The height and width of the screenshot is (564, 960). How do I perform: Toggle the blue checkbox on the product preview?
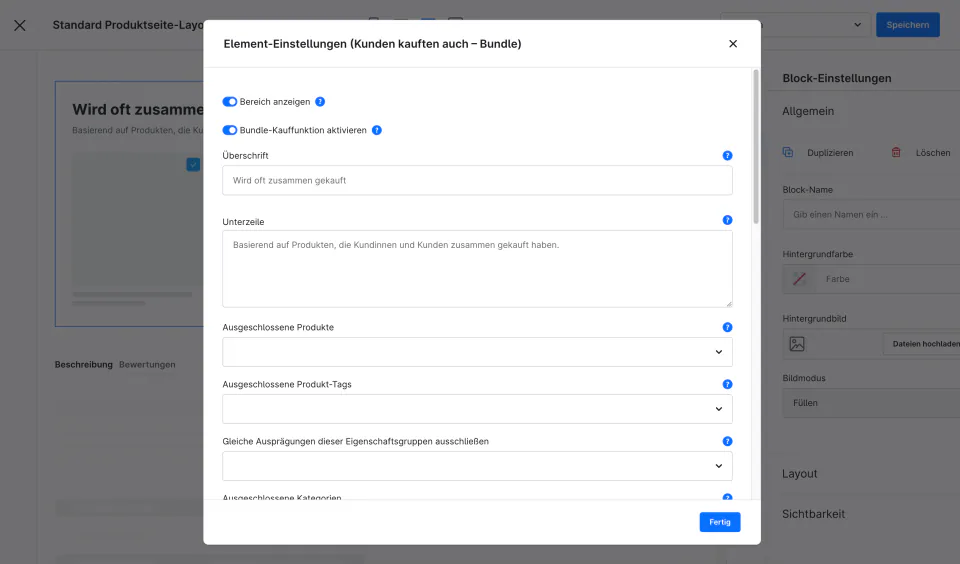coord(193,165)
